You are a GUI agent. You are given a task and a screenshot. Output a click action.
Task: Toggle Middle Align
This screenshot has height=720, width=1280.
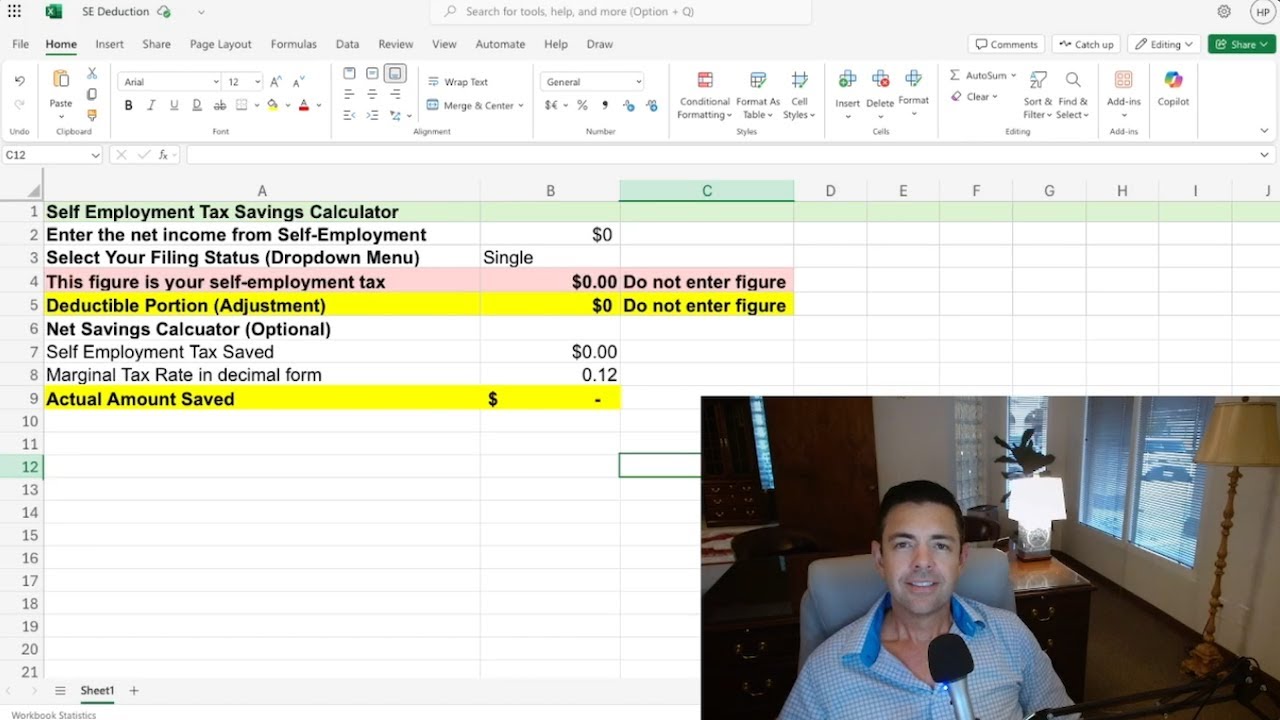tap(372, 73)
